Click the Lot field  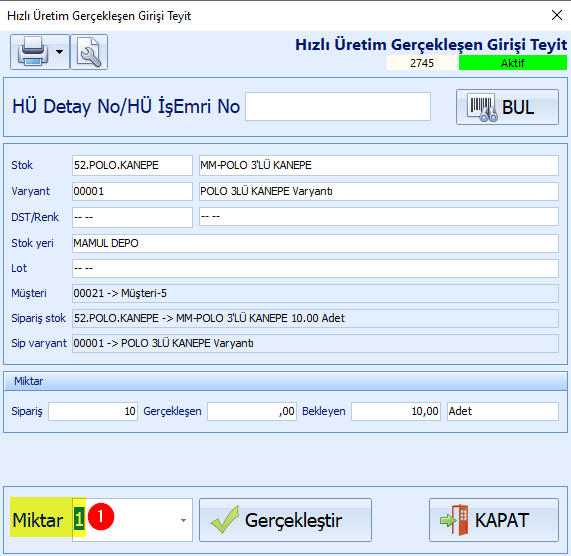(315, 268)
